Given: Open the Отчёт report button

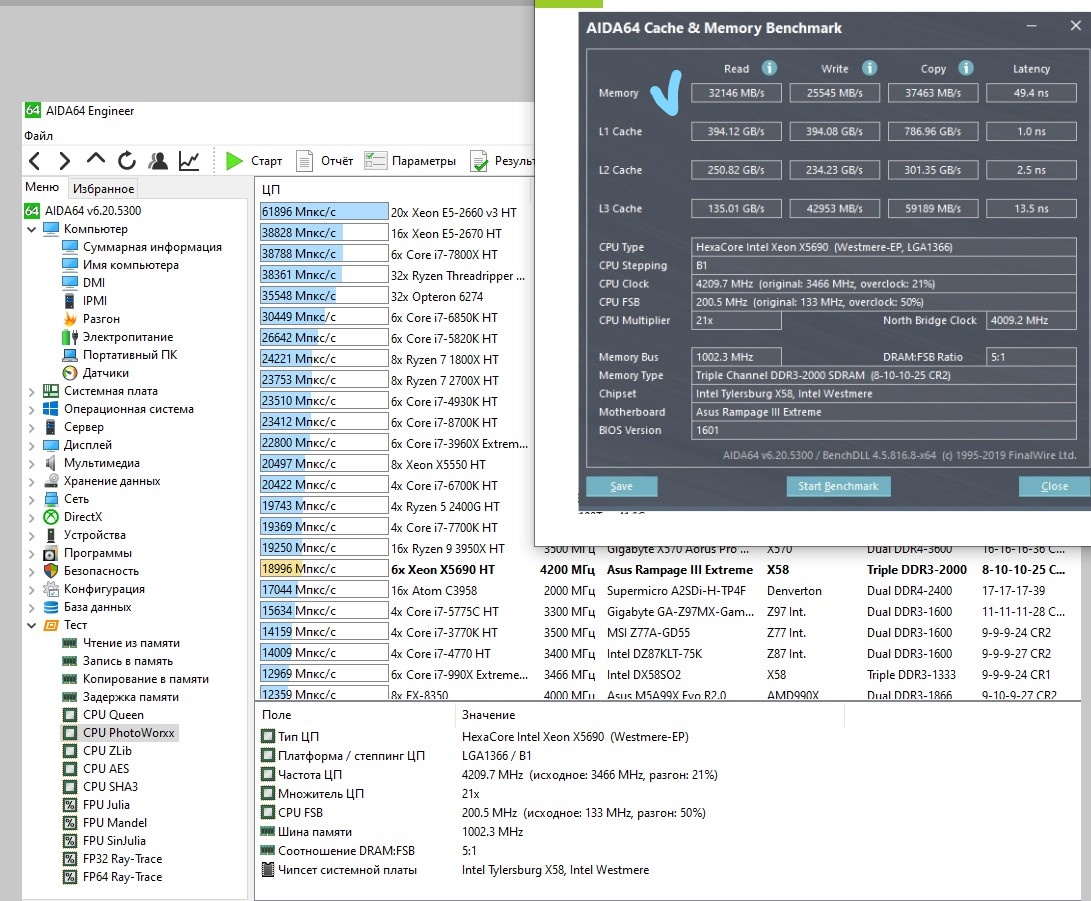Looking at the screenshot, I should (325, 161).
